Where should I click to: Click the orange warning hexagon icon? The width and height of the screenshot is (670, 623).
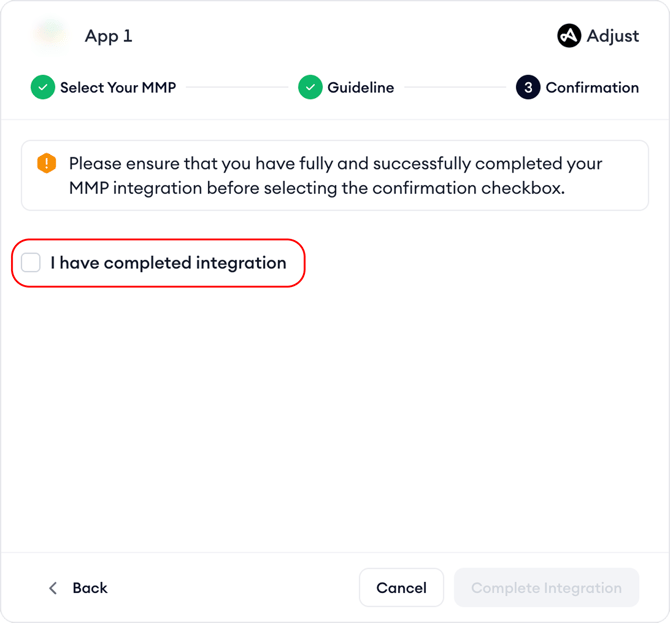tap(46, 164)
